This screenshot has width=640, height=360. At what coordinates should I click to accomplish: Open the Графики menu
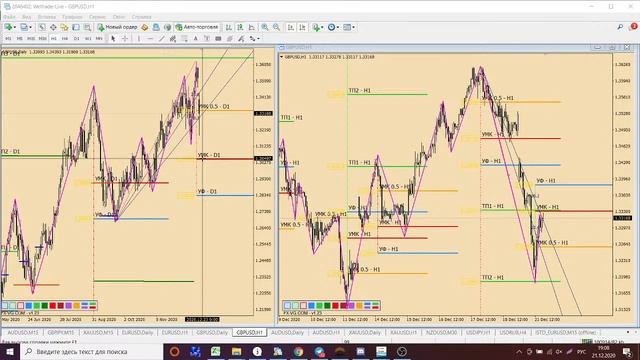72,17
